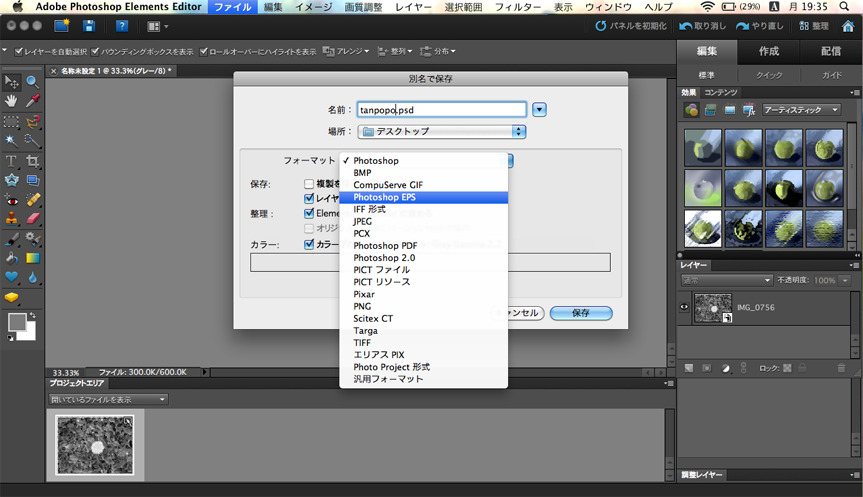863x497 pixels.
Task: Select the Magic Wand tool
Action: pos(11,141)
